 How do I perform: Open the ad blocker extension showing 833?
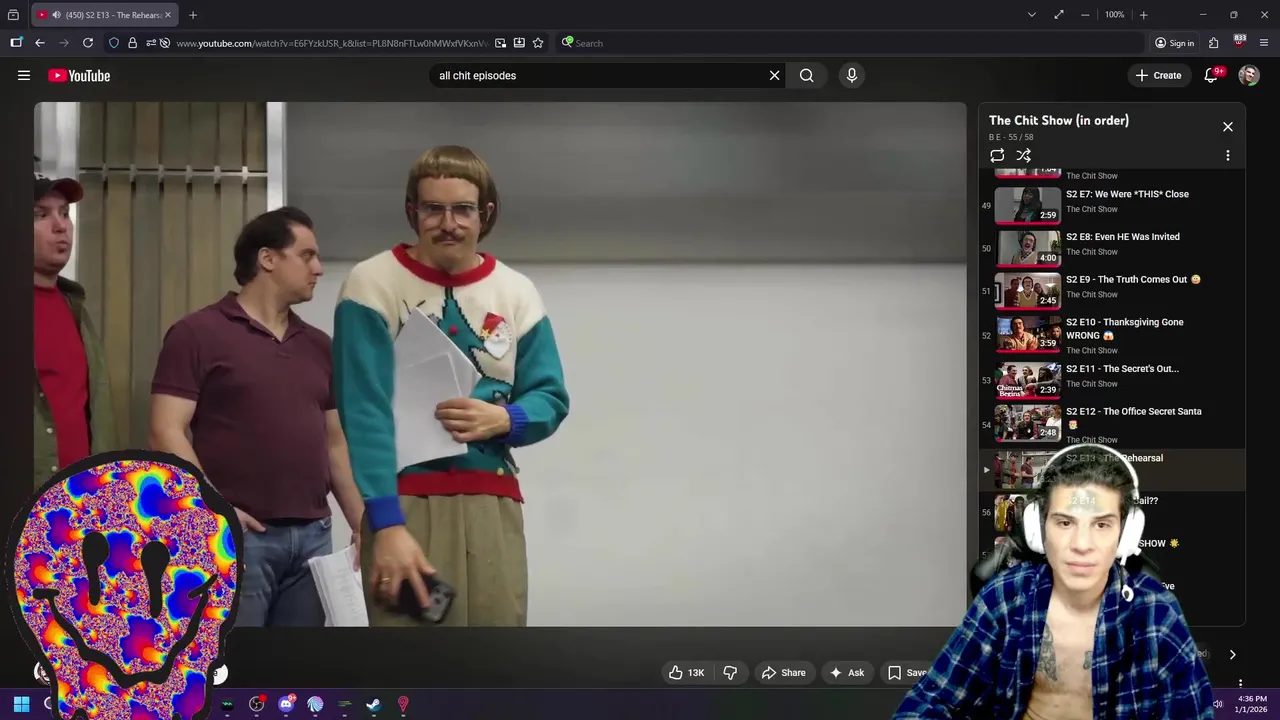point(1239,42)
